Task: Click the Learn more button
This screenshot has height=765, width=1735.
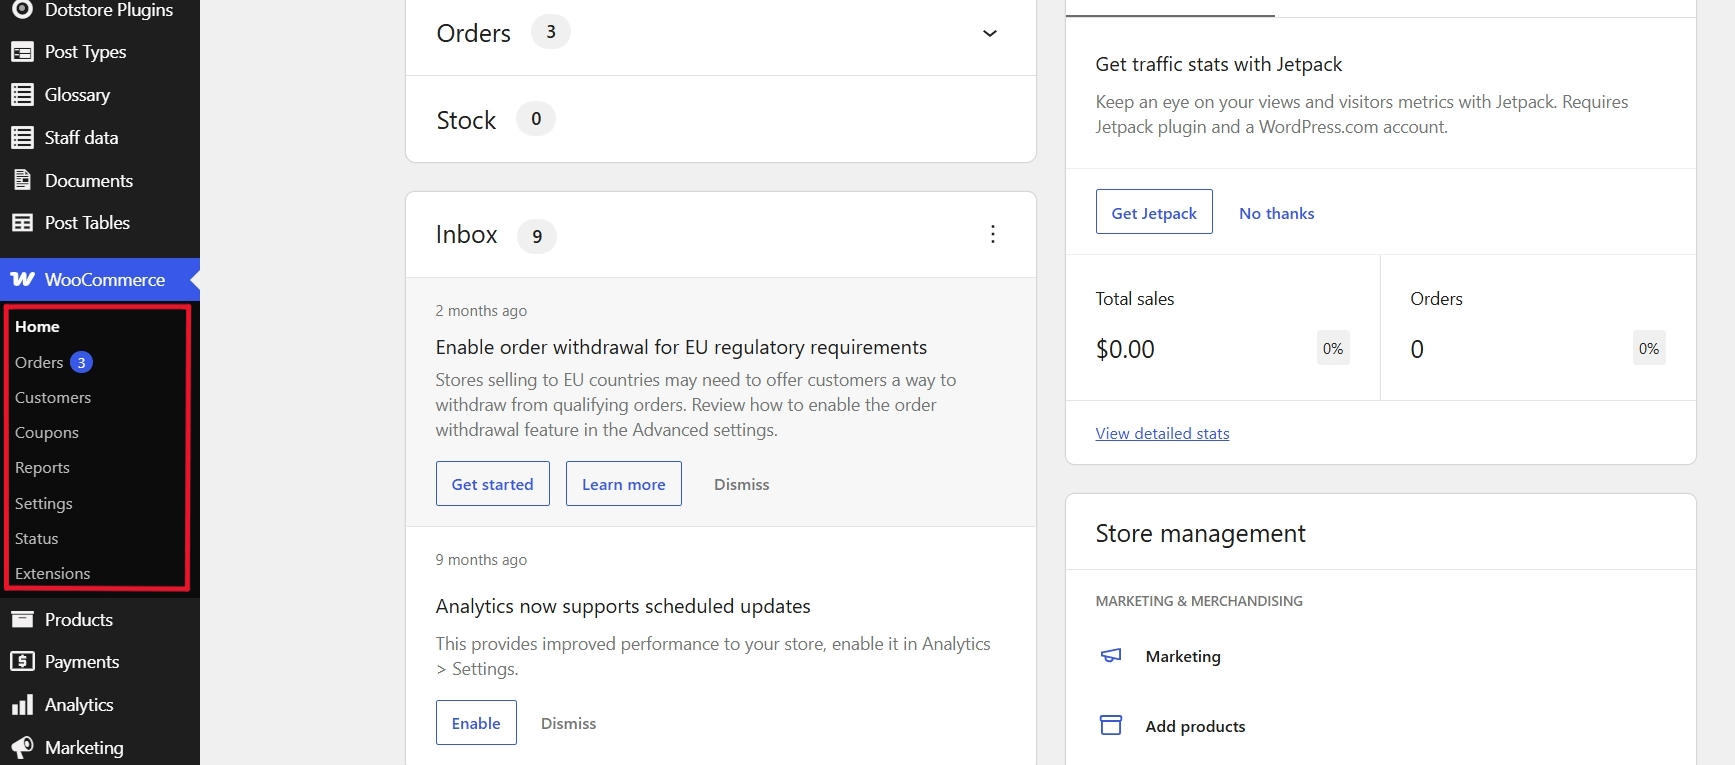Action: point(624,484)
